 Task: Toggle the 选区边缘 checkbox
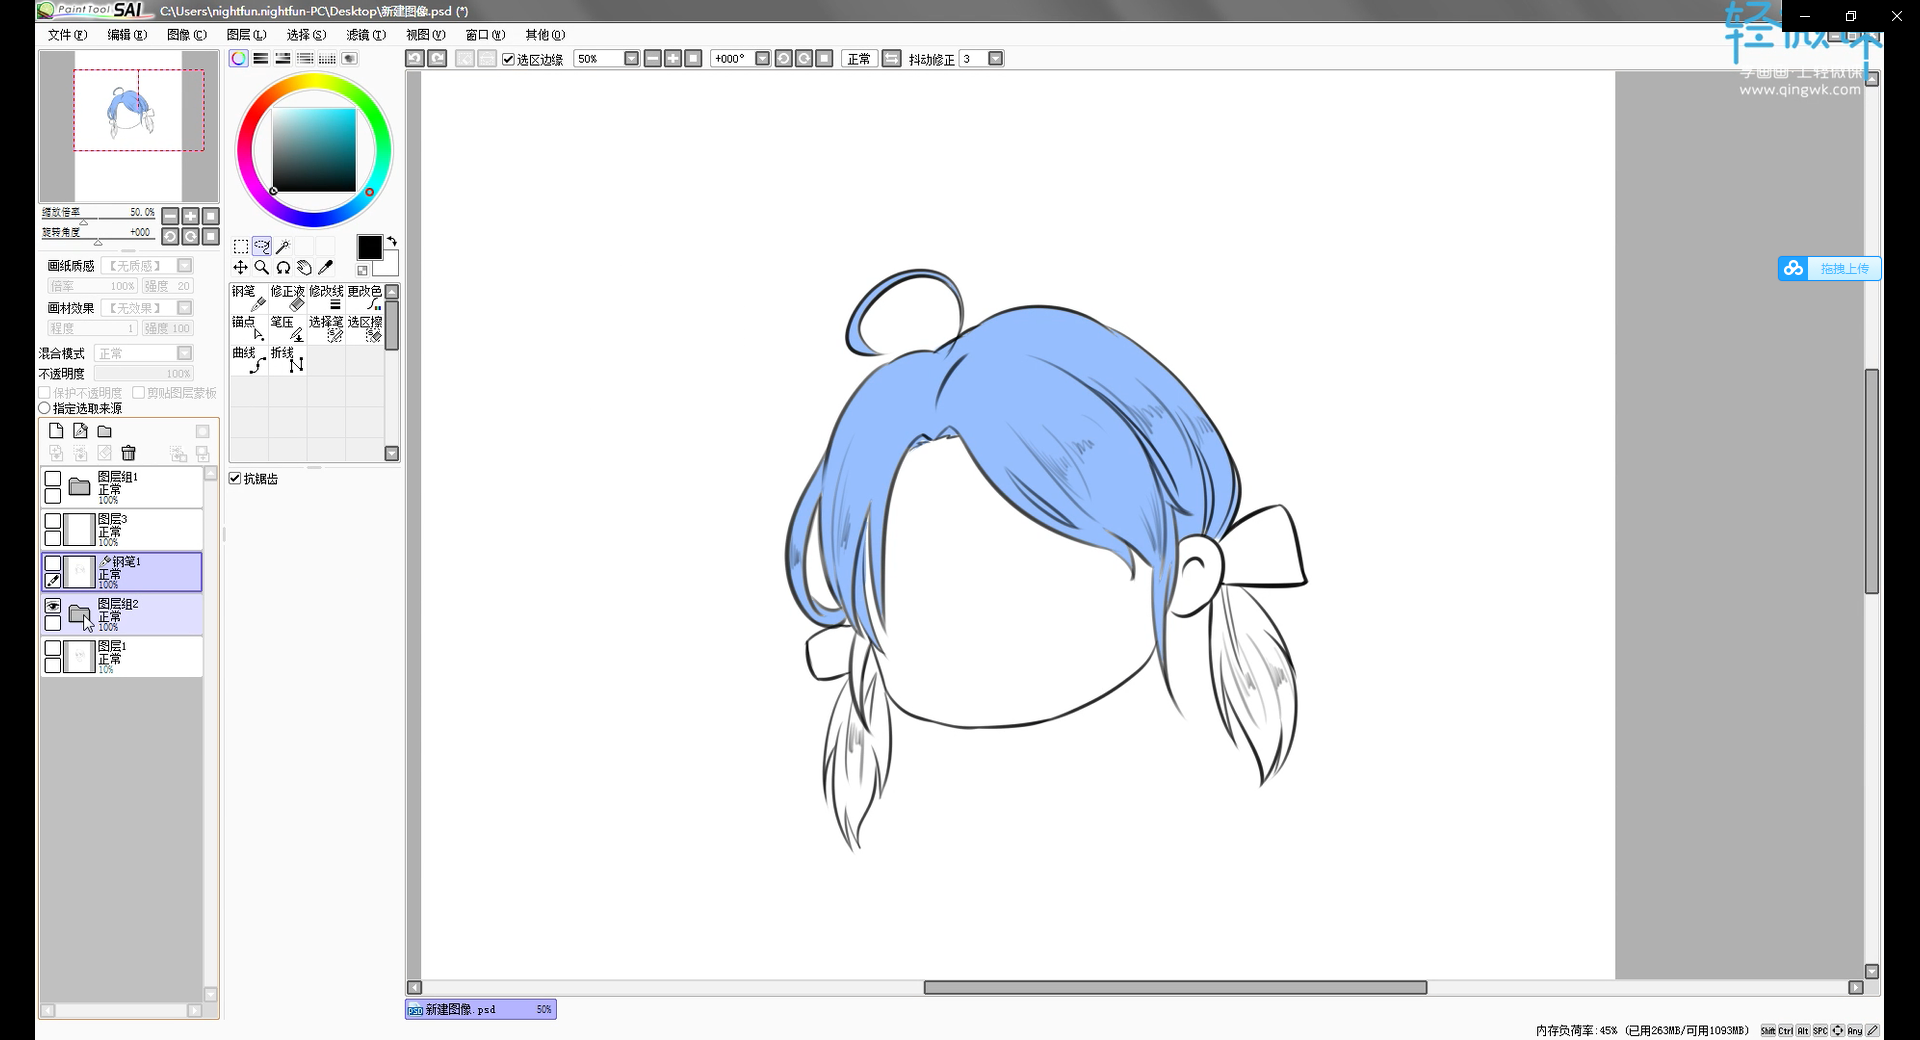coord(508,59)
